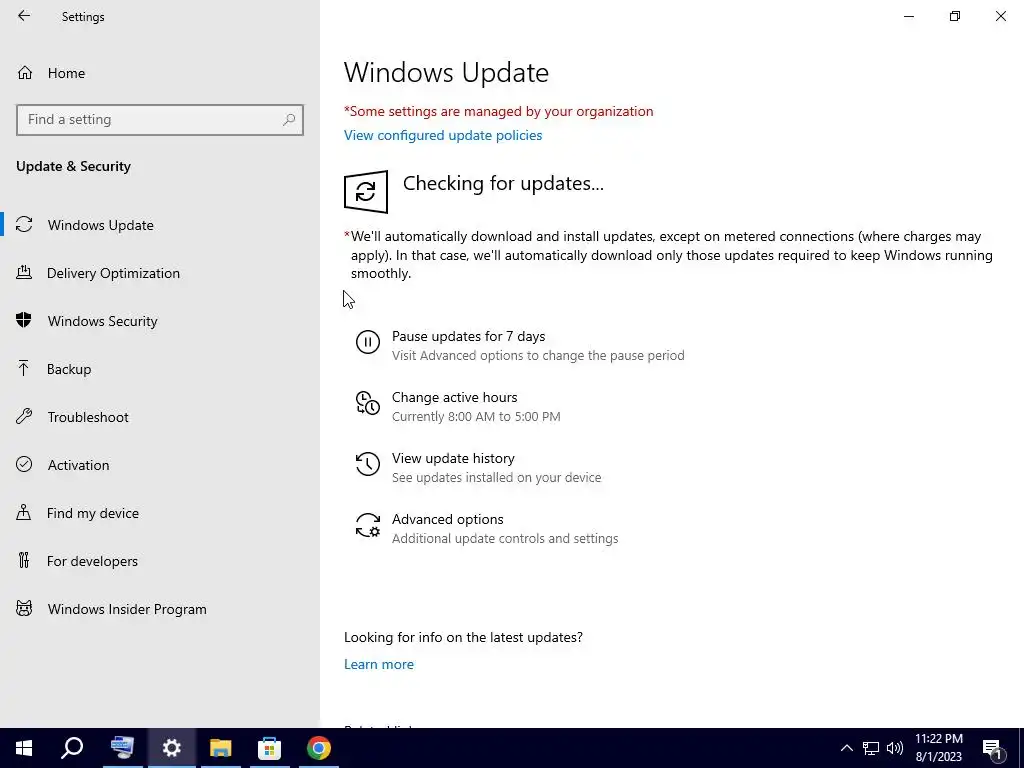
Task: Click the pause circle icon
Action: pos(368,342)
